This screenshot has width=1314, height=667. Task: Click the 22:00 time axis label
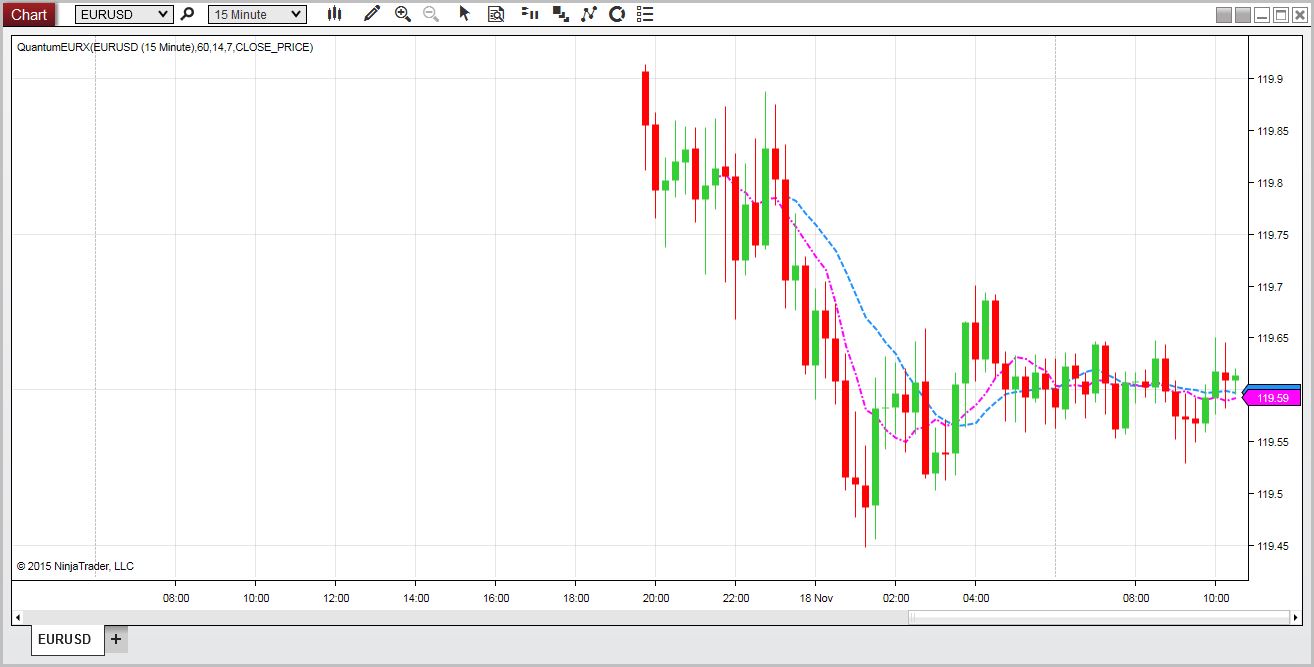(x=736, y=598)
